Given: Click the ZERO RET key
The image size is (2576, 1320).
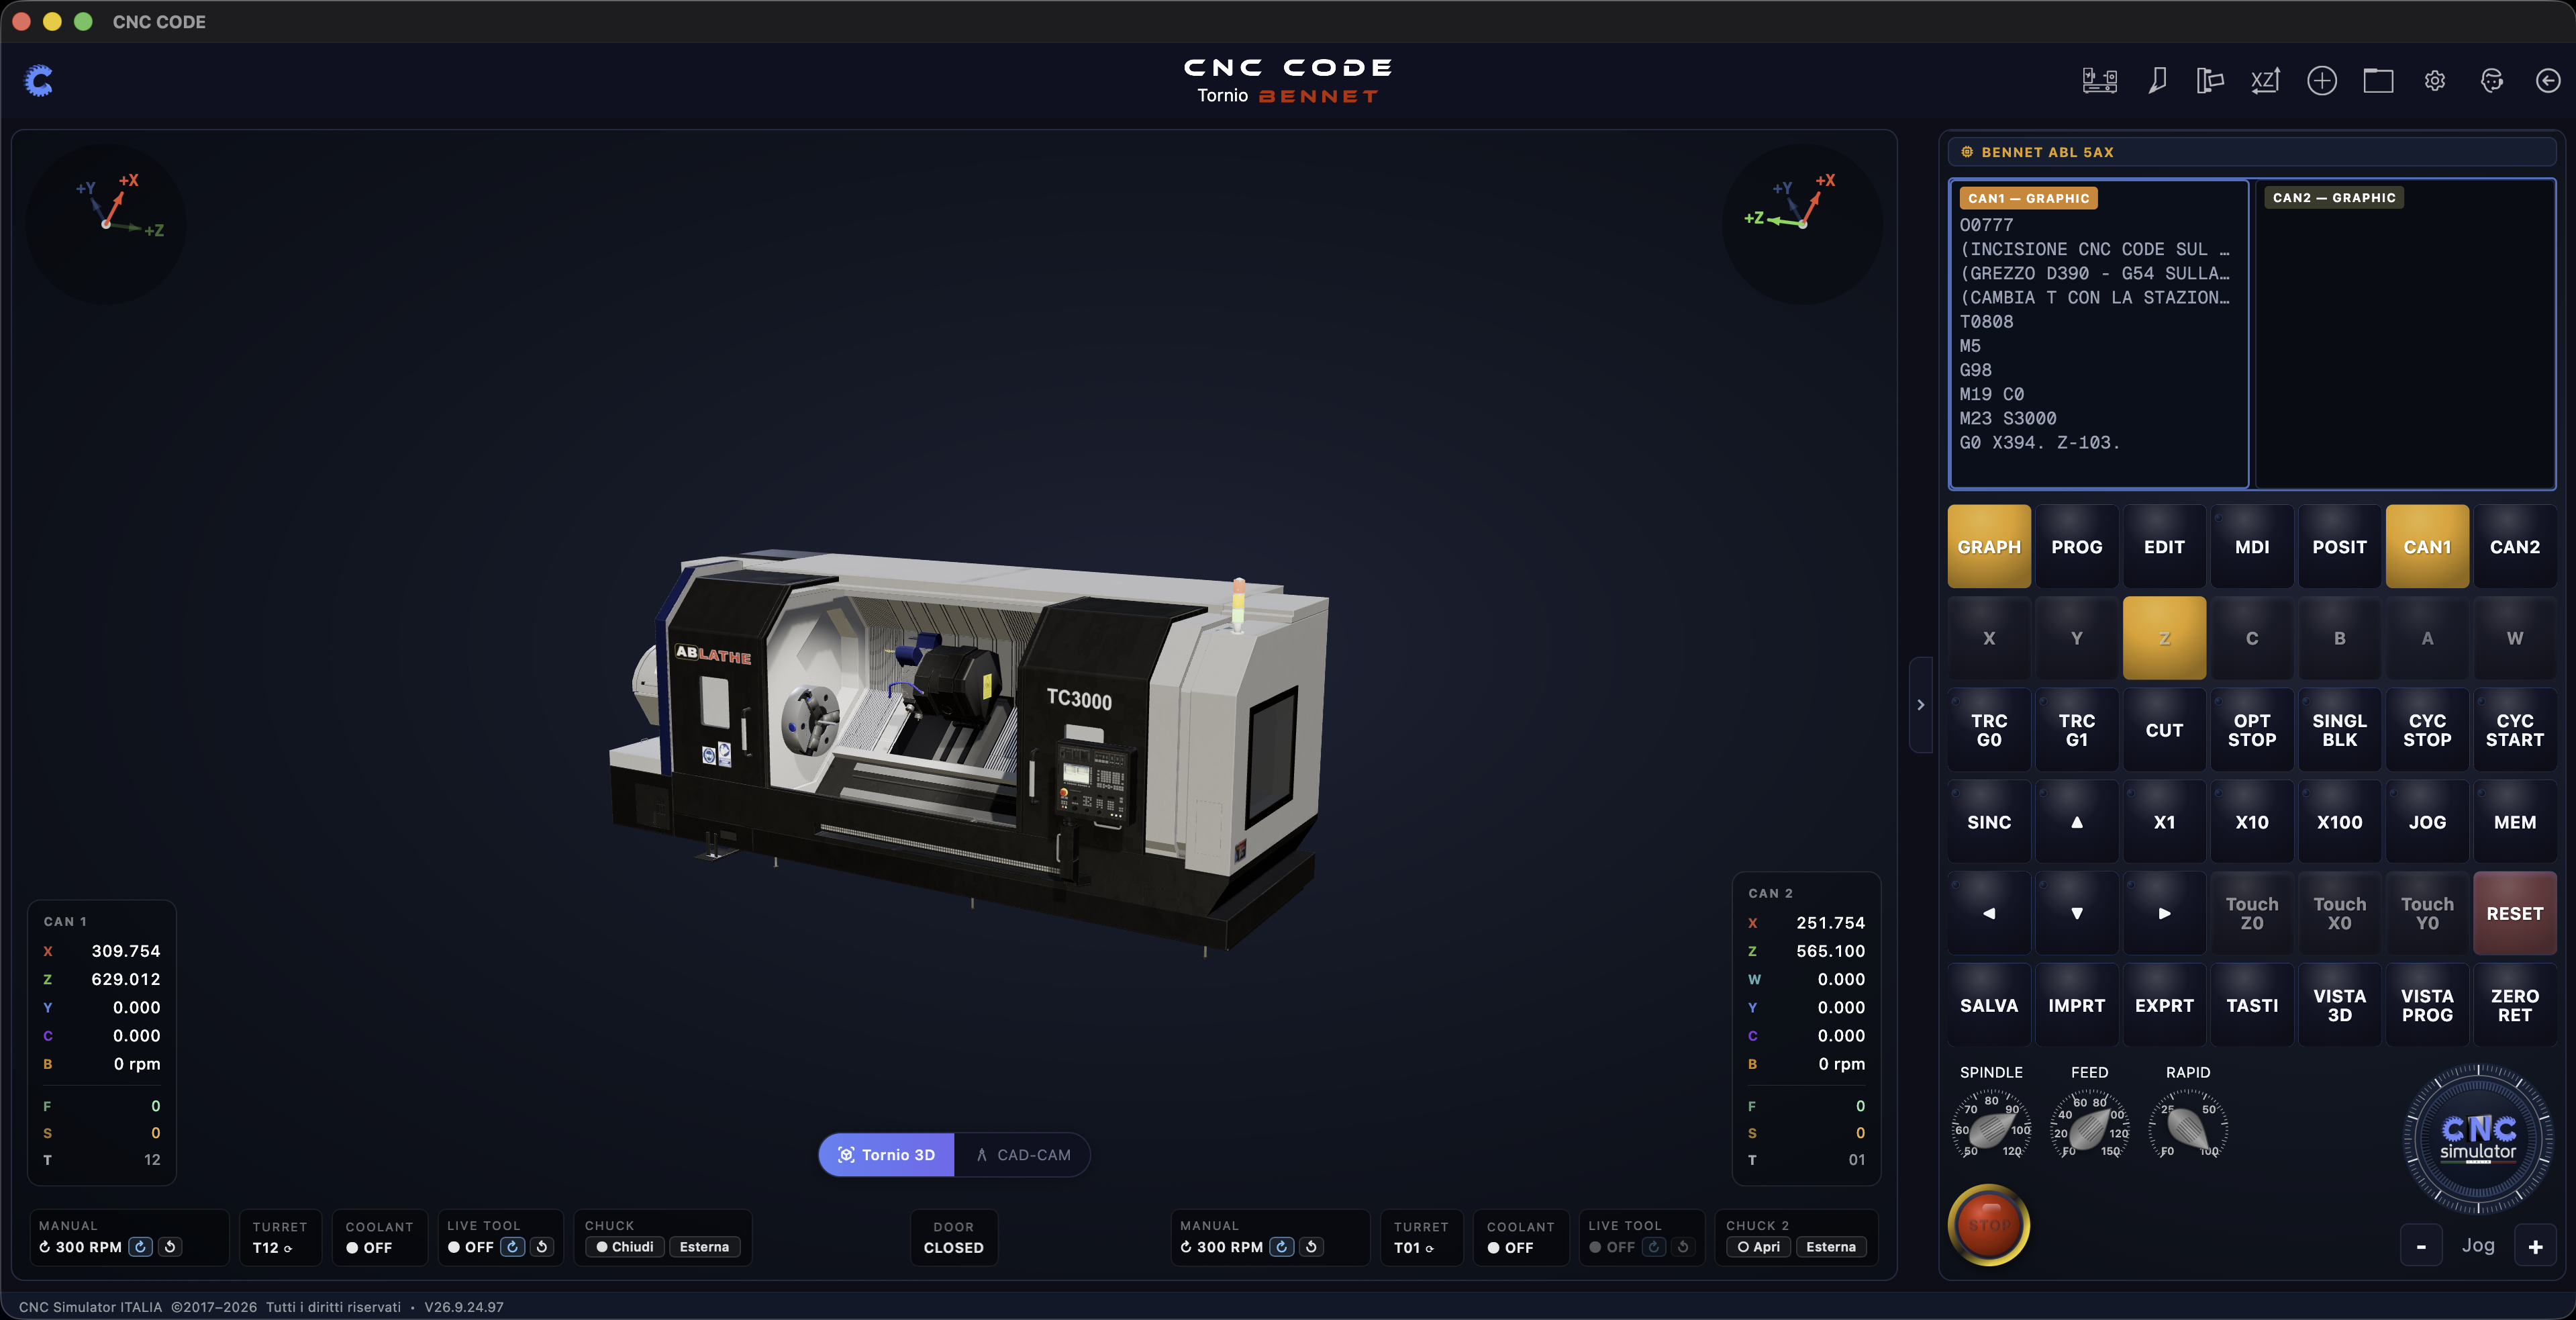Looking at the screenshot, I should click(2515, 1005).
